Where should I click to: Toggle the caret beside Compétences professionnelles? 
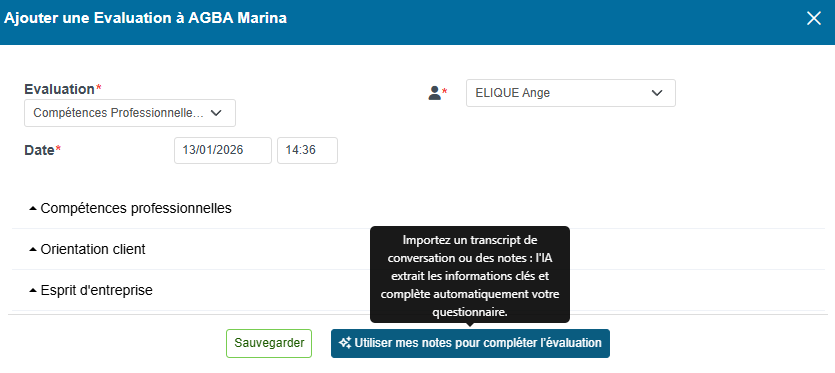tap(33, 208)
